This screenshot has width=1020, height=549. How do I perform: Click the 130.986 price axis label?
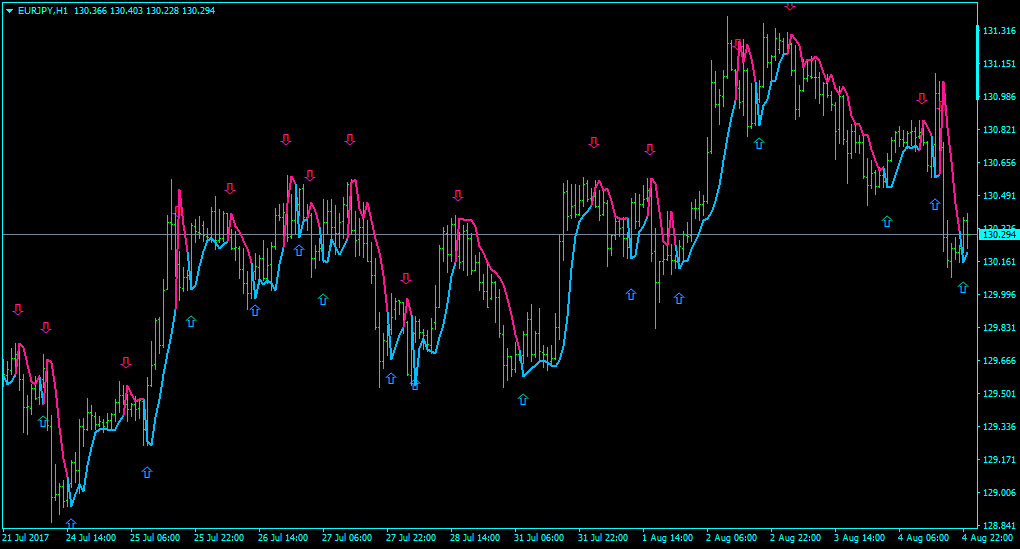pos(999,97)
